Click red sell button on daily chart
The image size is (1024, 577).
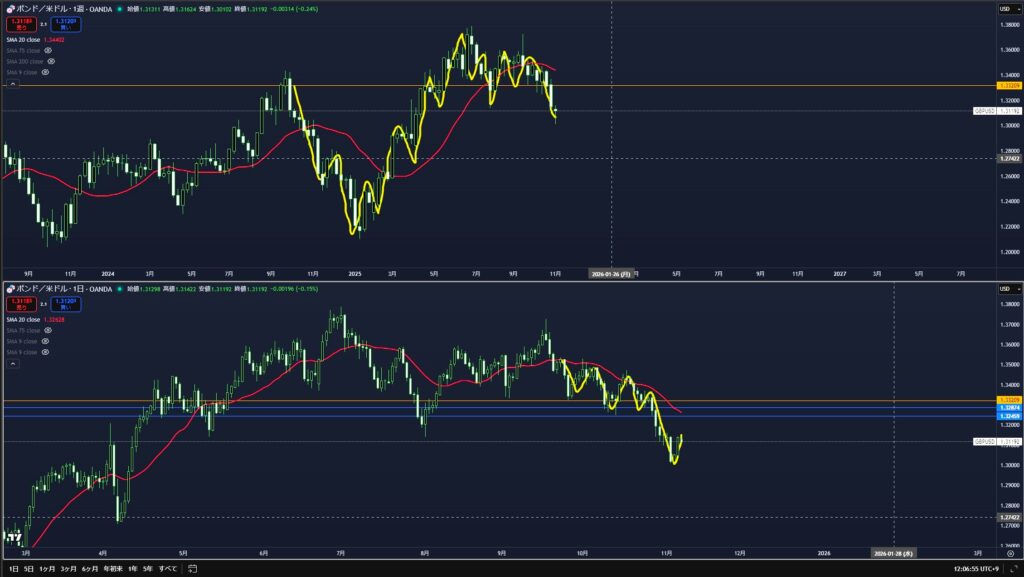tap(21, 302)
